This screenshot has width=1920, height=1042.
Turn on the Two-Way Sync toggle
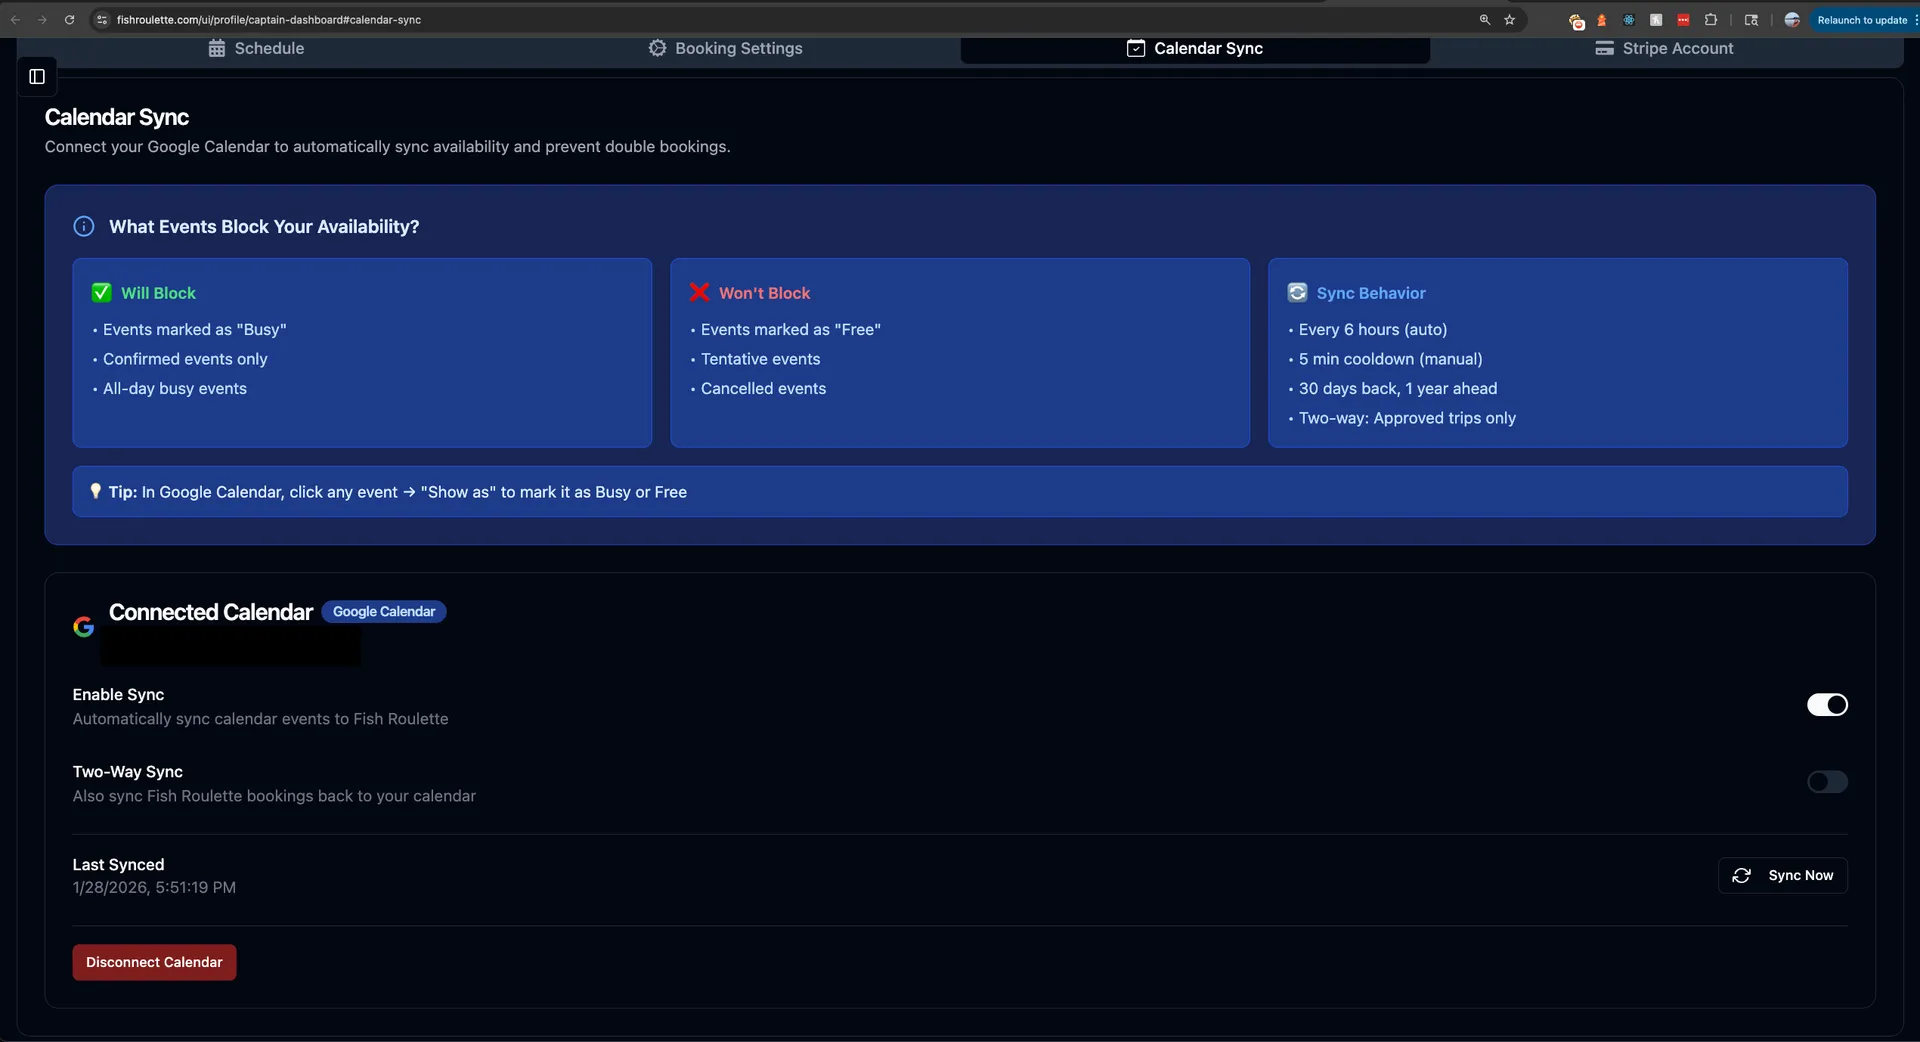point(1827,782)
